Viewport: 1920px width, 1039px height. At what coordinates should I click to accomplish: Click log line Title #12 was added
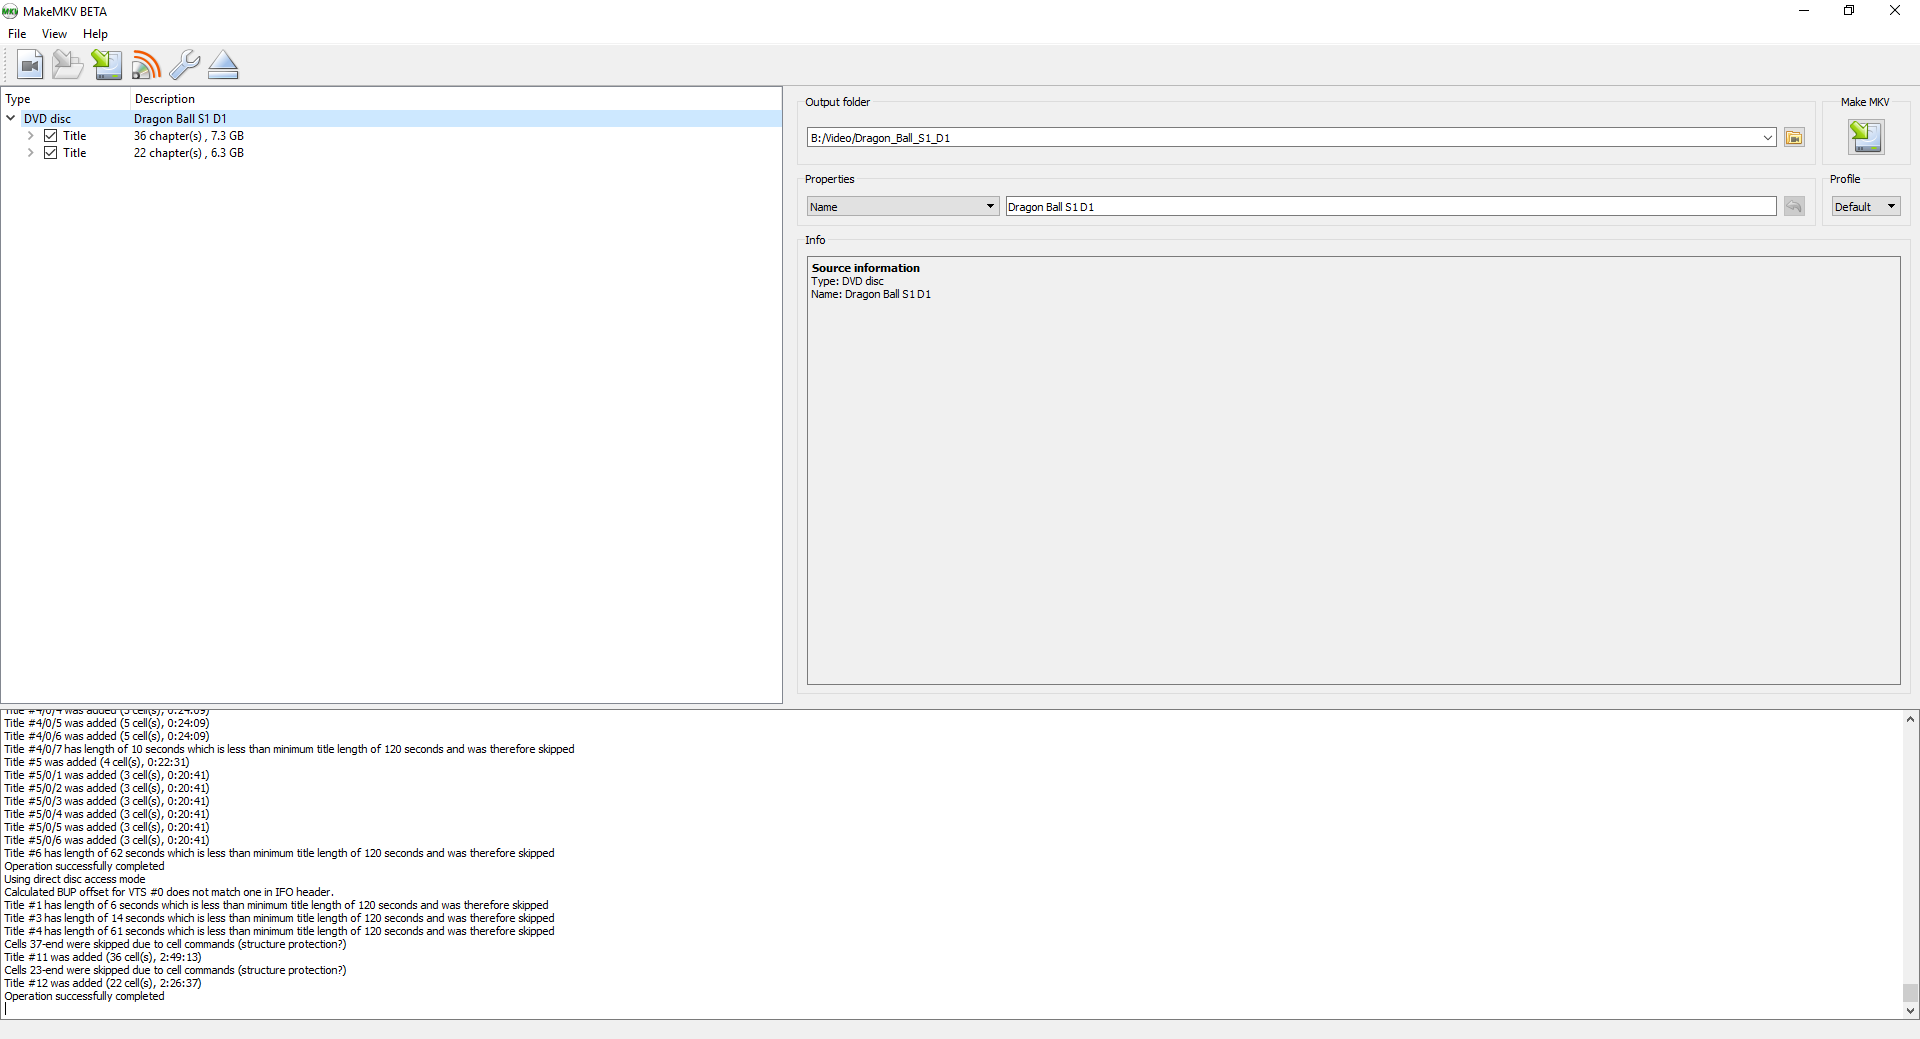click(x=103, y=983)
